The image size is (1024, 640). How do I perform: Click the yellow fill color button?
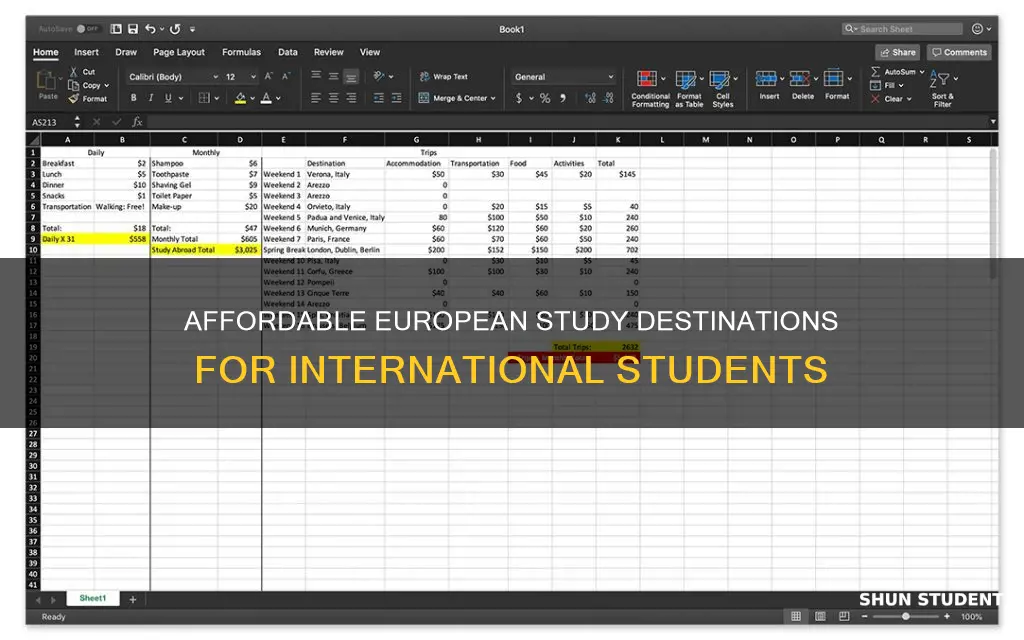pyautogui.click(x=240, y=98)
